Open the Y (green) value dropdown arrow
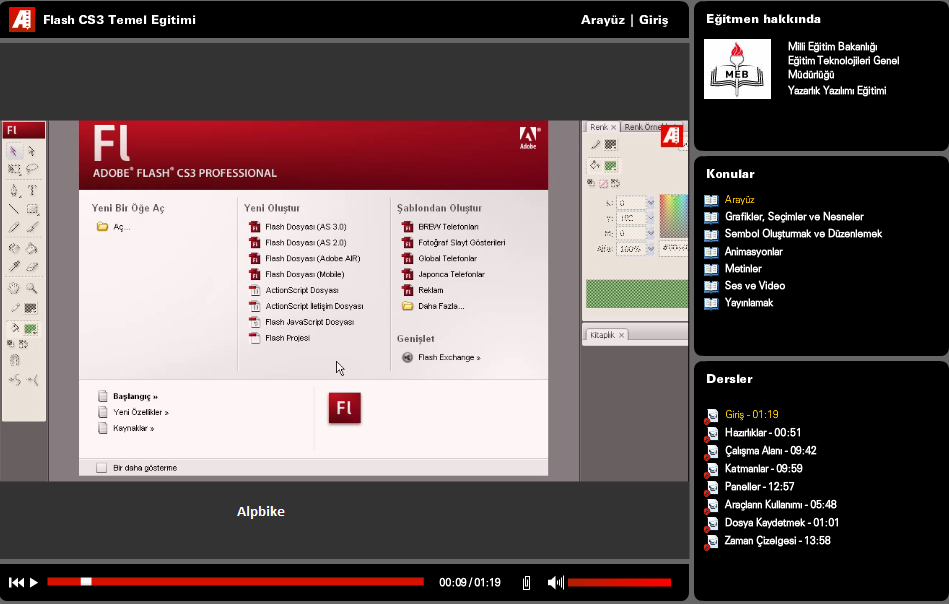Screen dimensions: 949x604 [651, 218]
